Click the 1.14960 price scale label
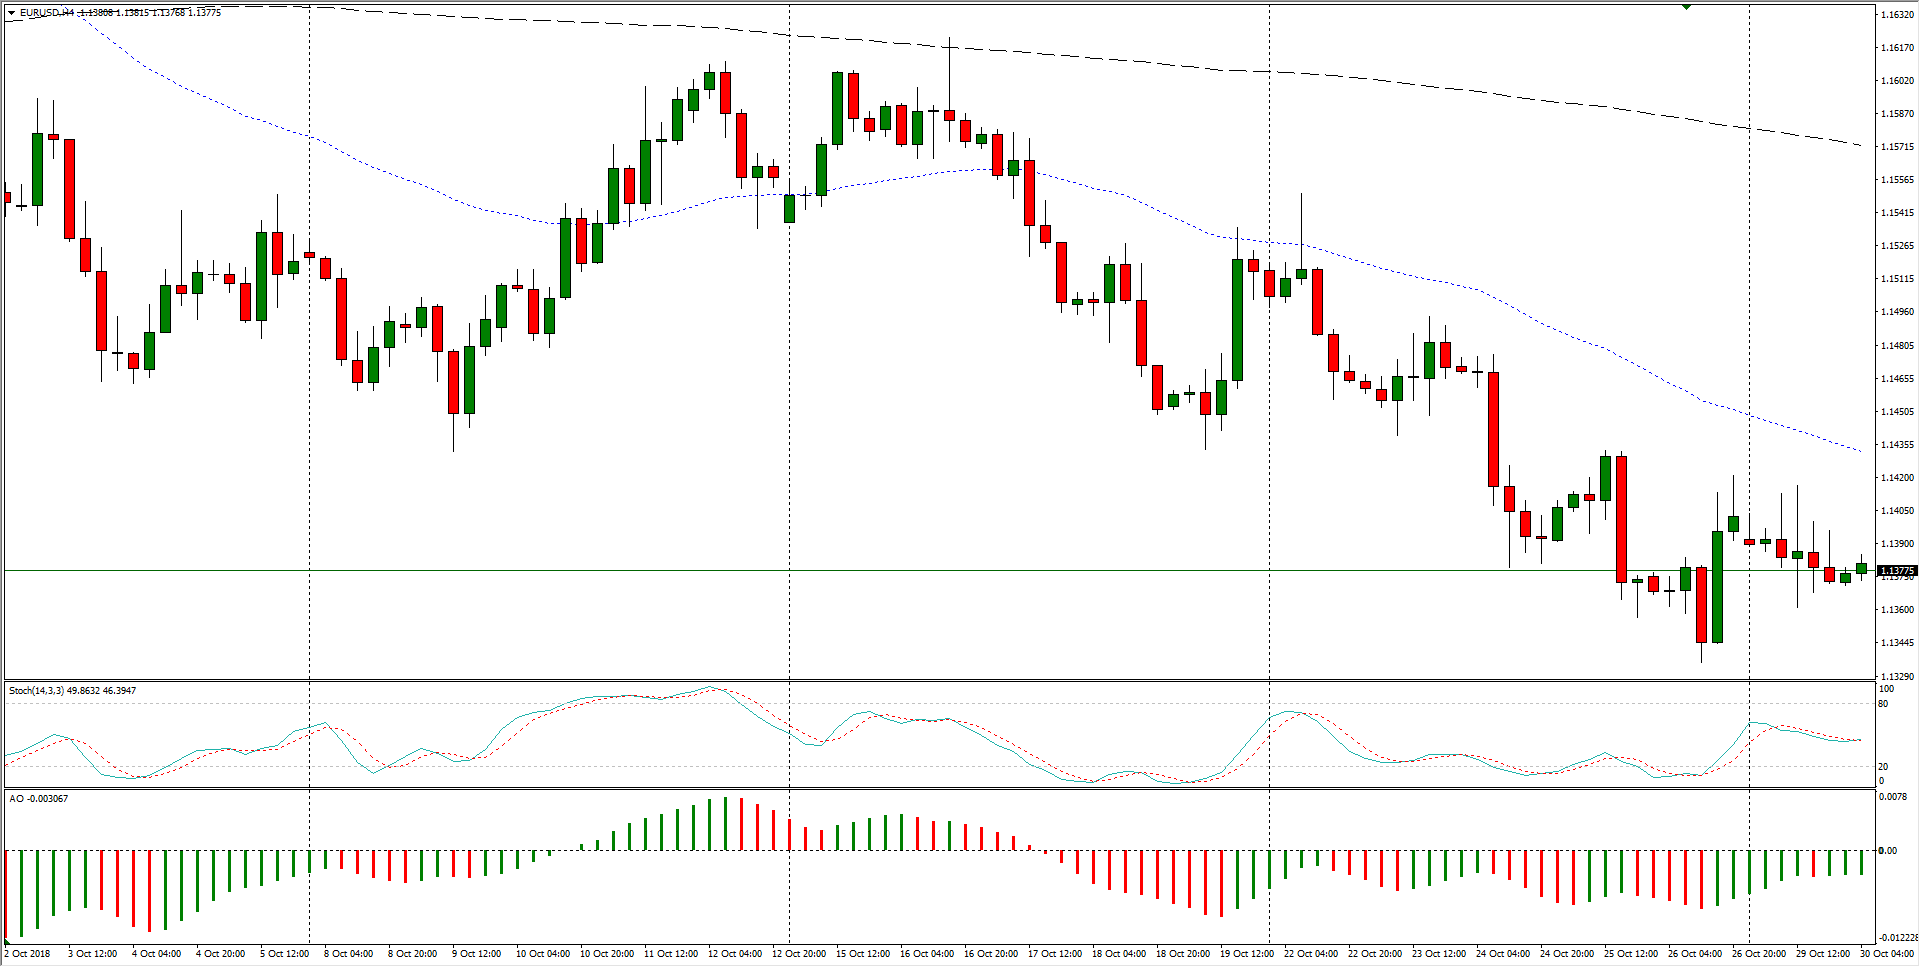The height and width of the screenshot is (967, 1920). (x=1897, y=312)
